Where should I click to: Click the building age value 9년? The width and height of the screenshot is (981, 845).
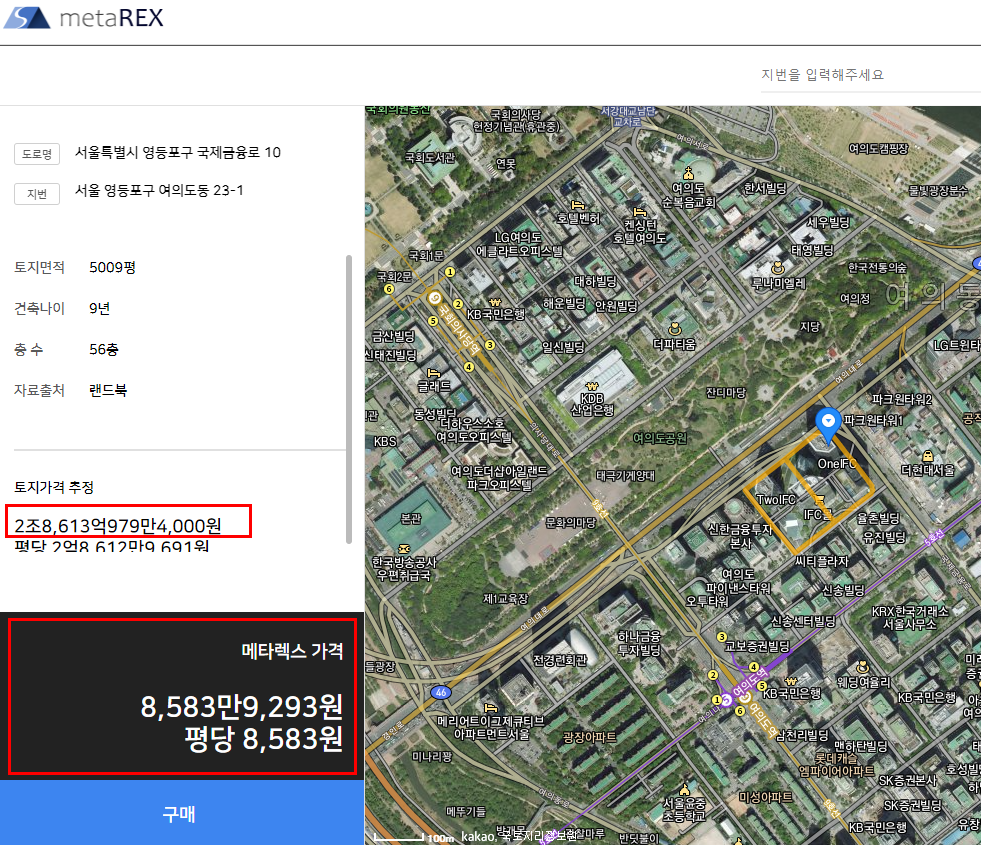tap(99, 308)
